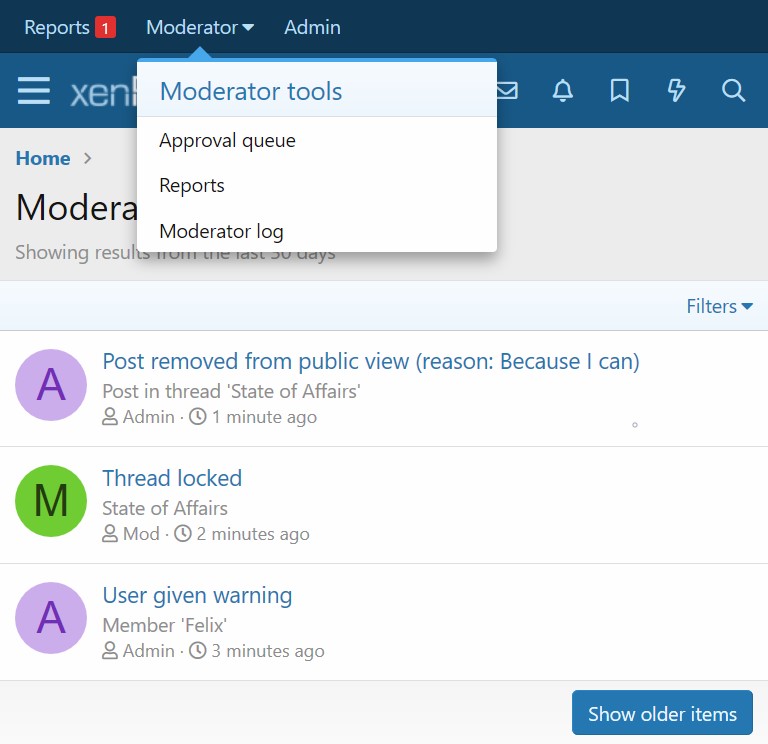Viewport: 768px width, 744px height.
Task: Open search with the magnifier icon
Action: pyautogui.click(x=733, y=92)
